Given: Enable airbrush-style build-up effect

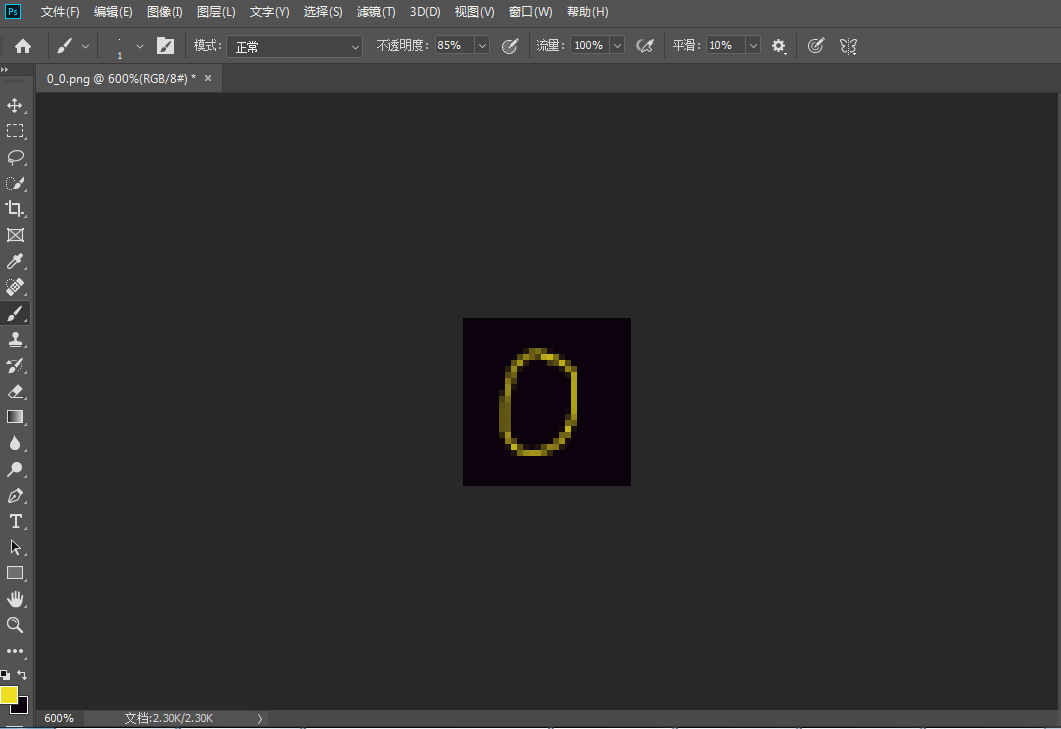Looking at the screenshot, I should [x=645, y=46].
